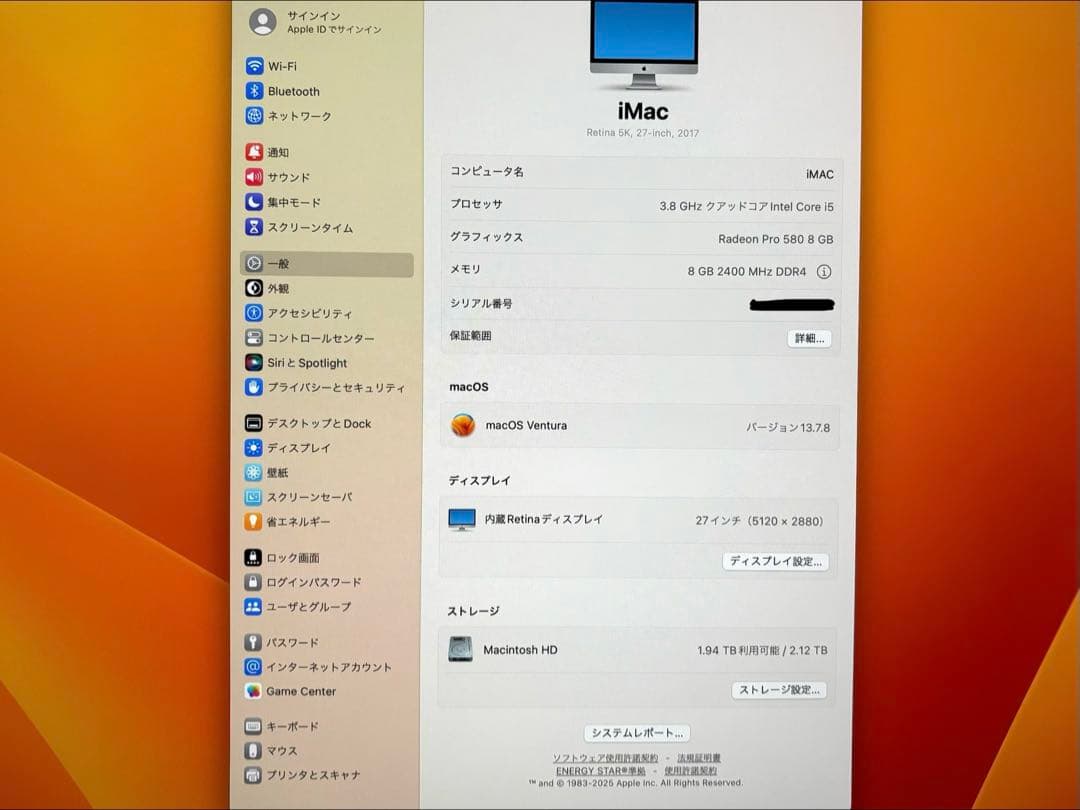Click the 詳細 warranty details button
The width and height of the screenshot is (1080, 810).
coord(808,339)
